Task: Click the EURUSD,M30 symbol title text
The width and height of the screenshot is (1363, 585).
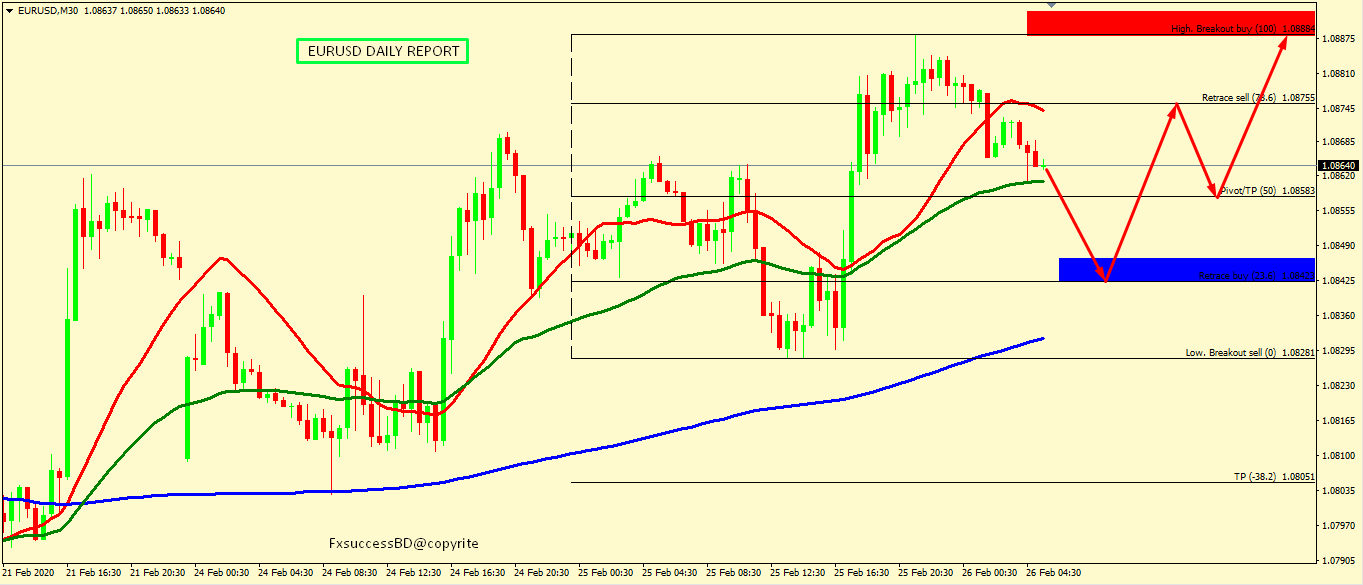Action: coord(49,11)
